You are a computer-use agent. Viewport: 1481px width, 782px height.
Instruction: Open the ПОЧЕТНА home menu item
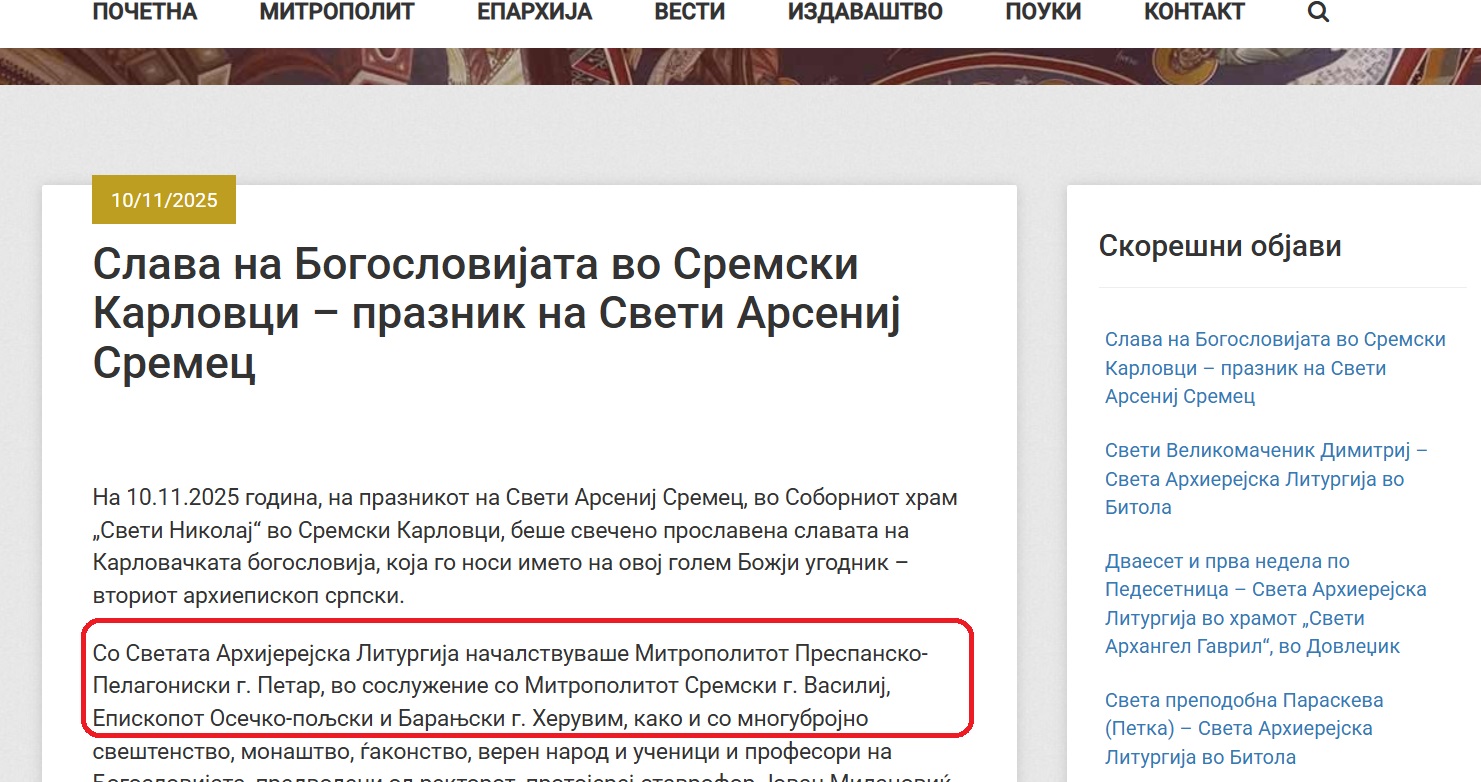coord(145,13)
